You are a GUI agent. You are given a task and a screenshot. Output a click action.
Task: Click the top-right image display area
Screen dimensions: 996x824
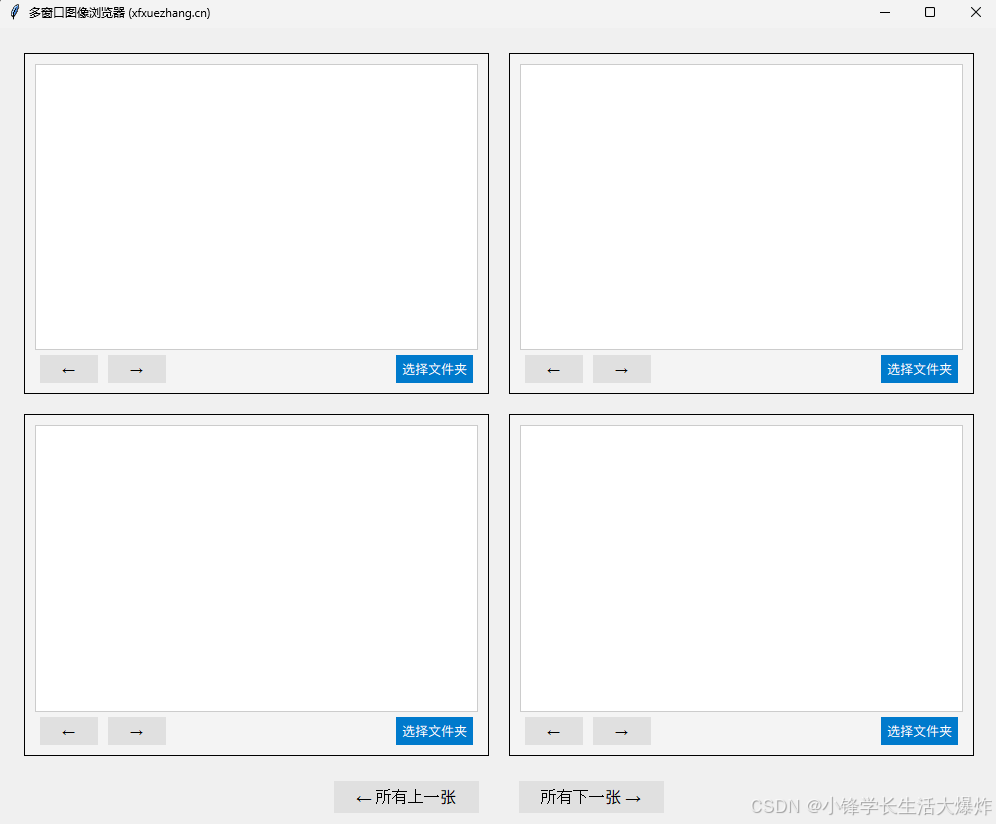coord(741,207)
